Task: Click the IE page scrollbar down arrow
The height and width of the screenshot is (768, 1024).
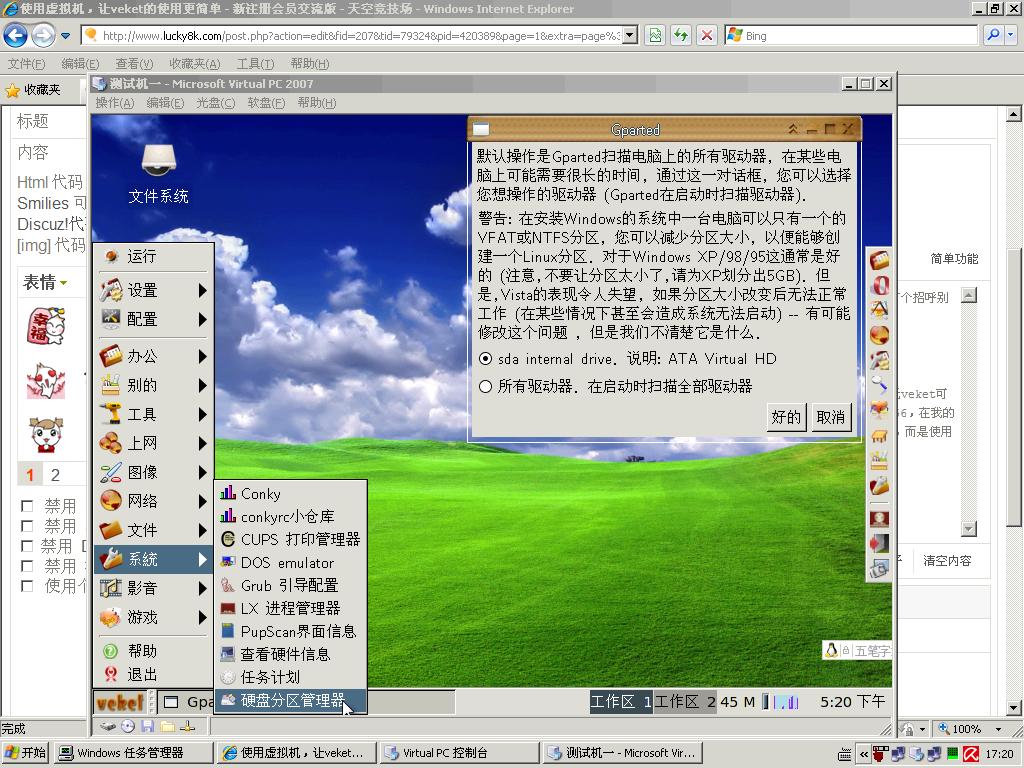Action: [x=1014, y=708]
